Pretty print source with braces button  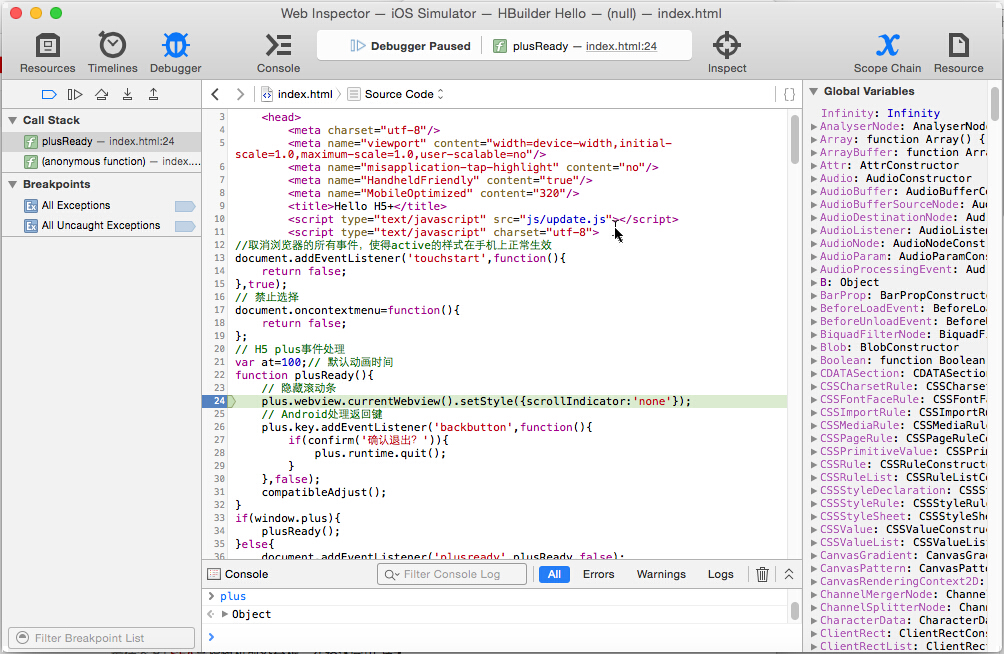click(789, 94)
